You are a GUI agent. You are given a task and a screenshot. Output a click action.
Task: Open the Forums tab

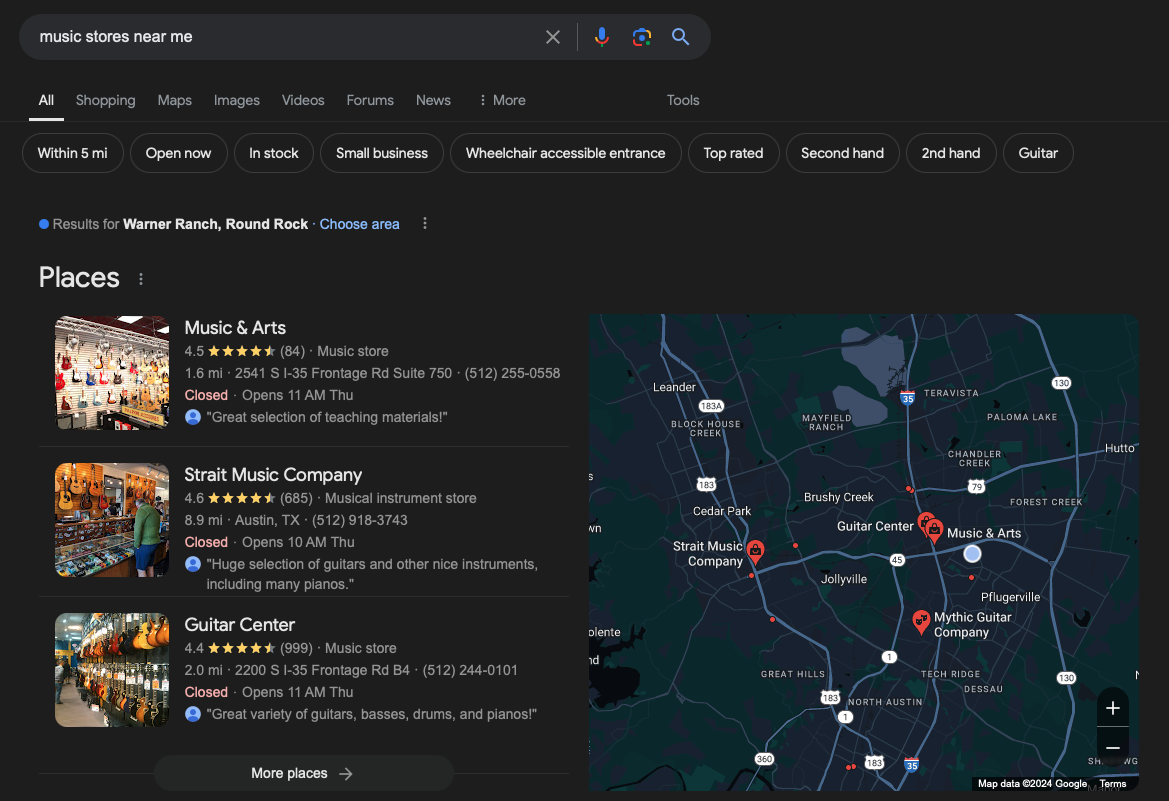click(x=370, y=100)
